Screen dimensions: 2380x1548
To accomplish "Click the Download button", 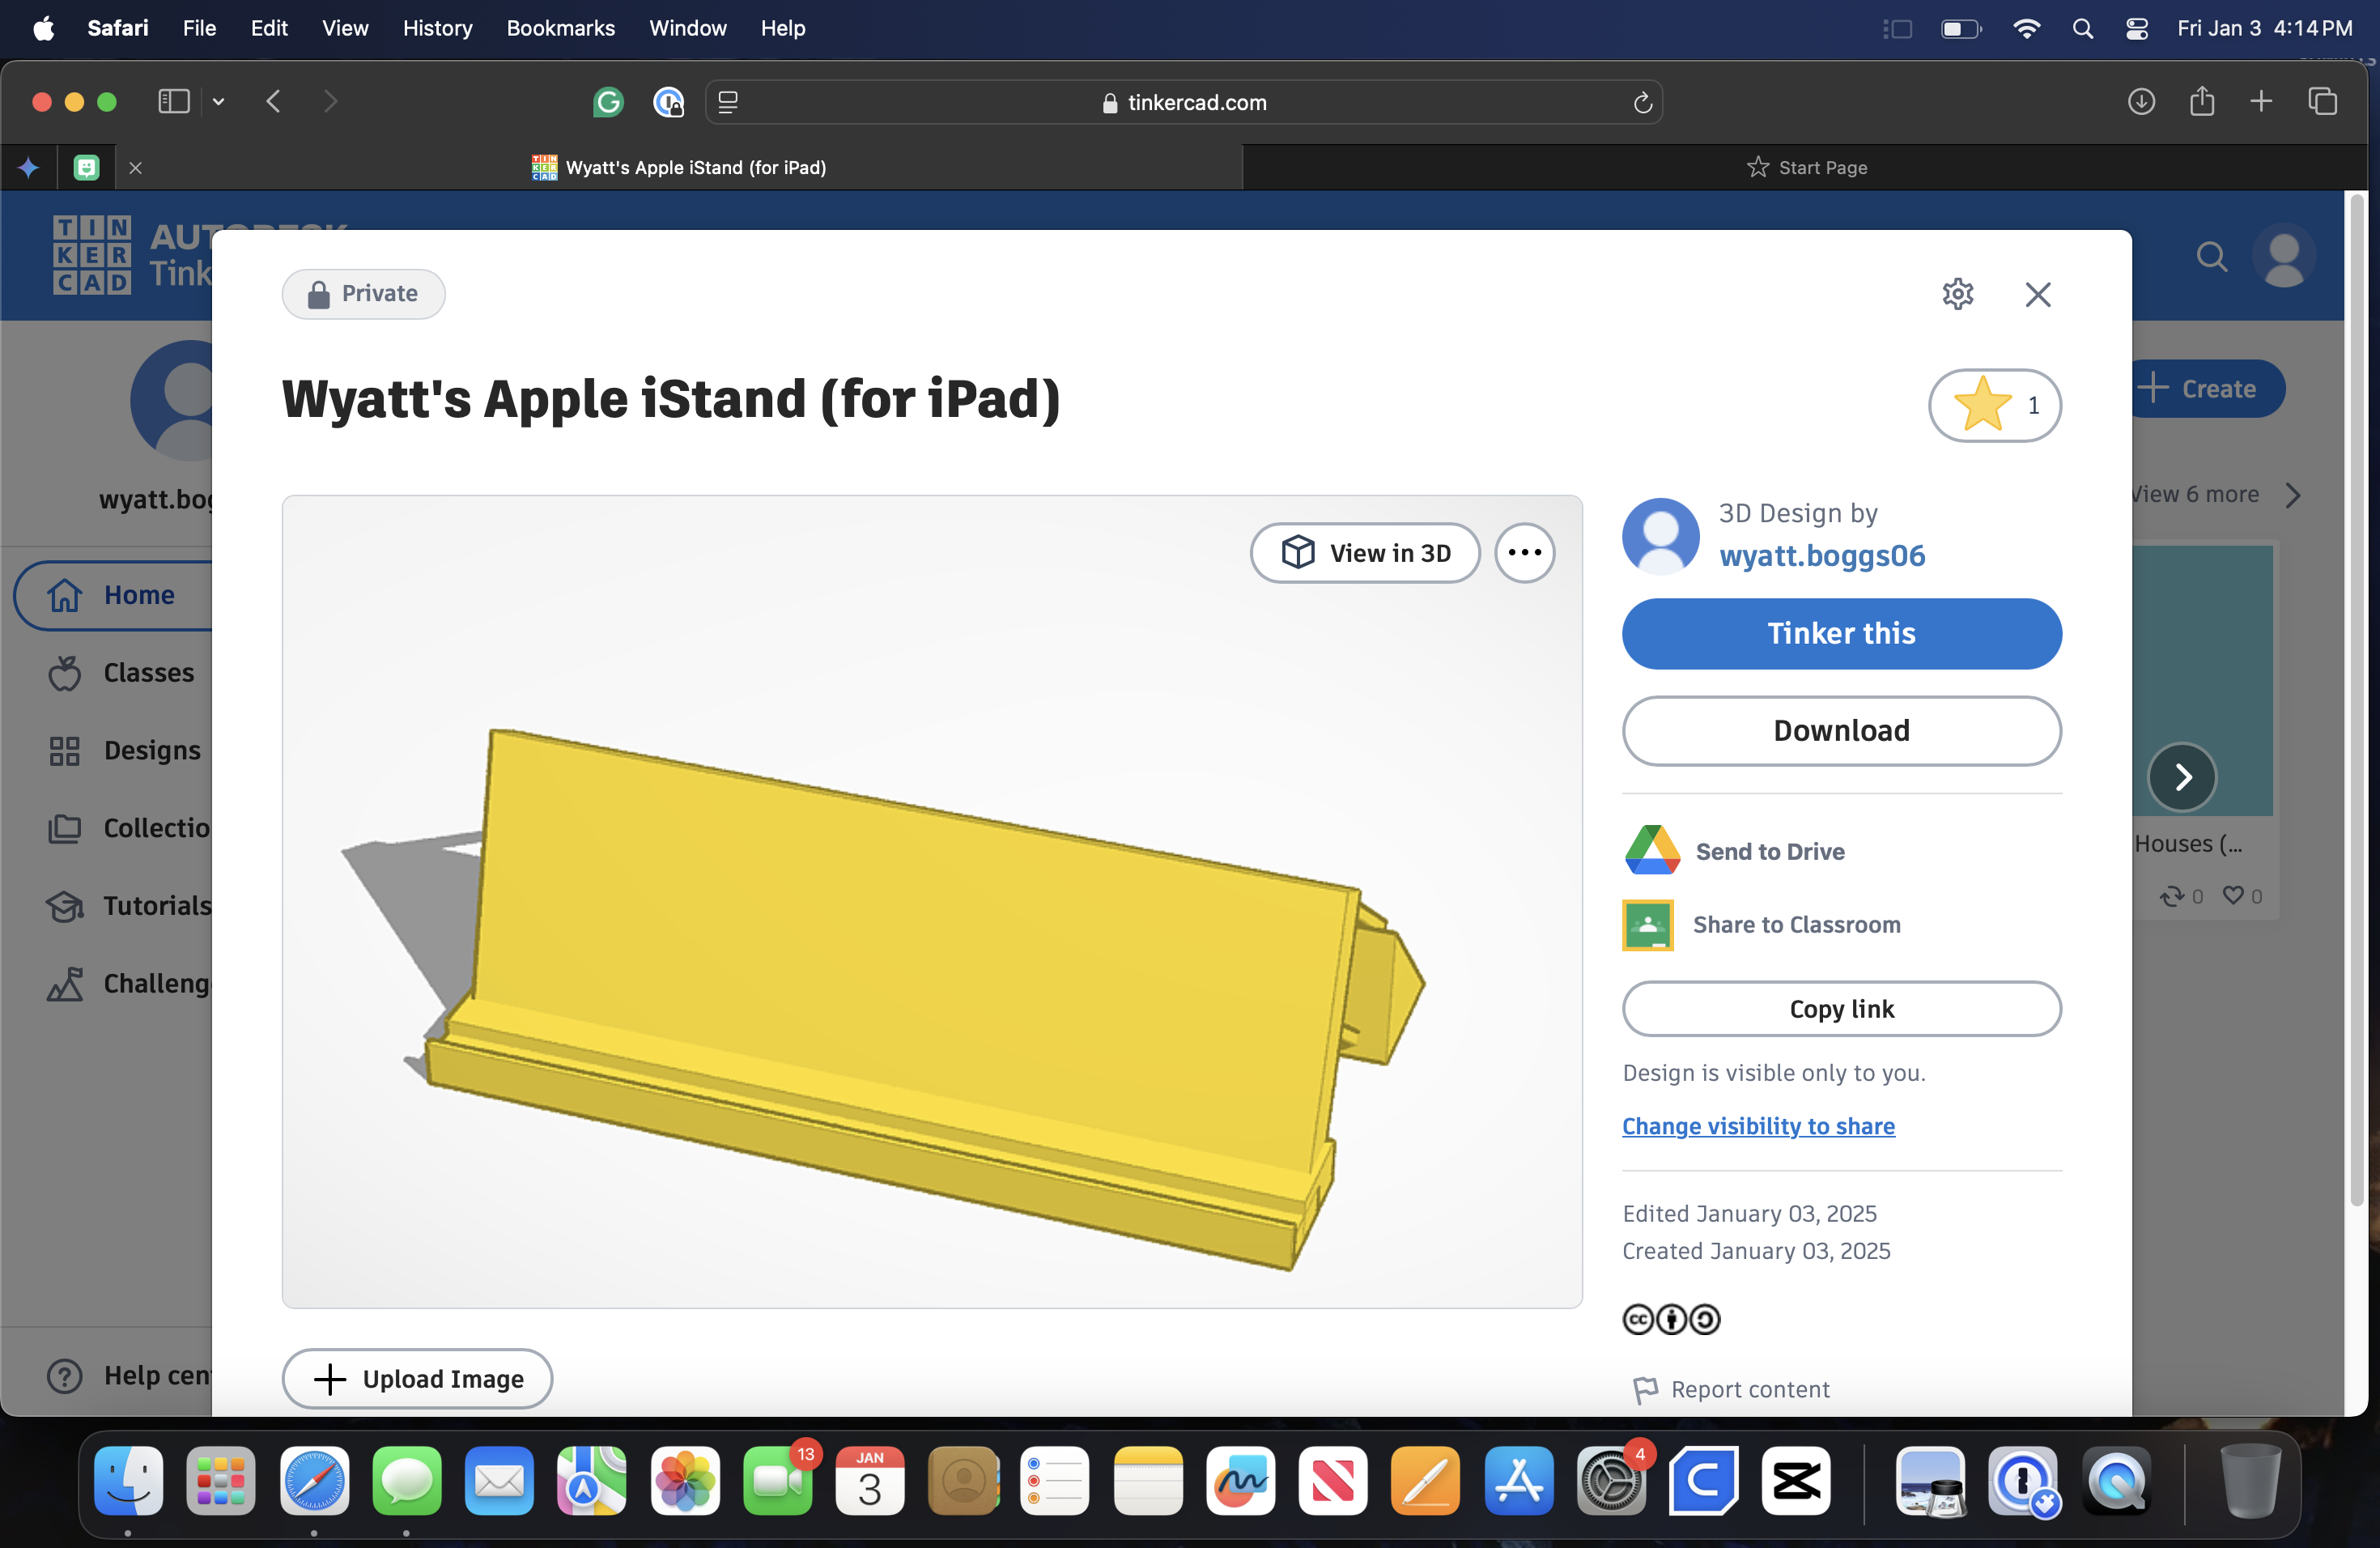I will pos(1841,730).
